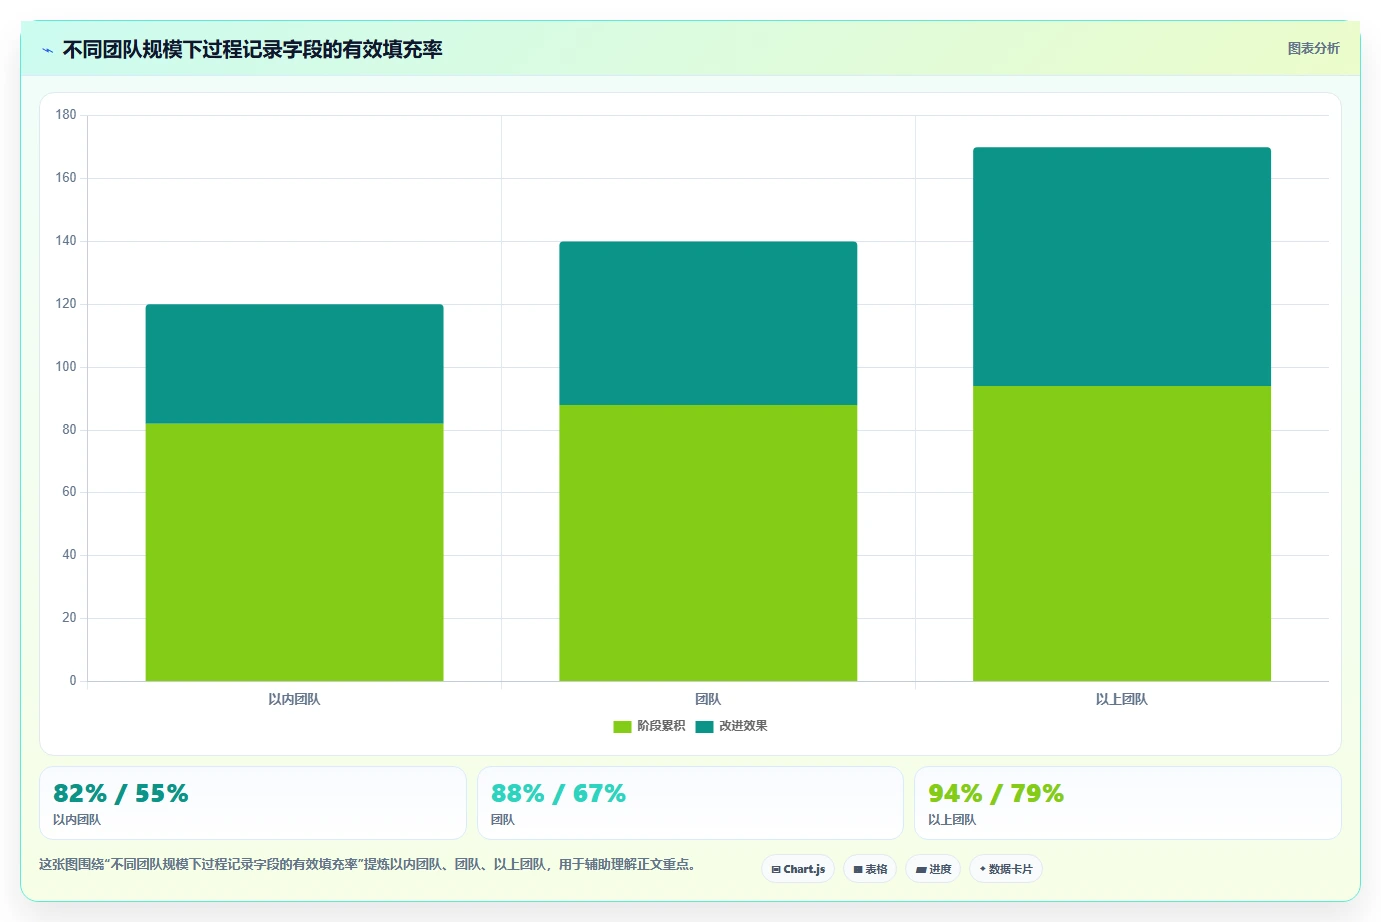The height and width of the screenshot is (922, 1381).
Task: Click the green bar segment for 以上团队
Action: point(1122,533)
